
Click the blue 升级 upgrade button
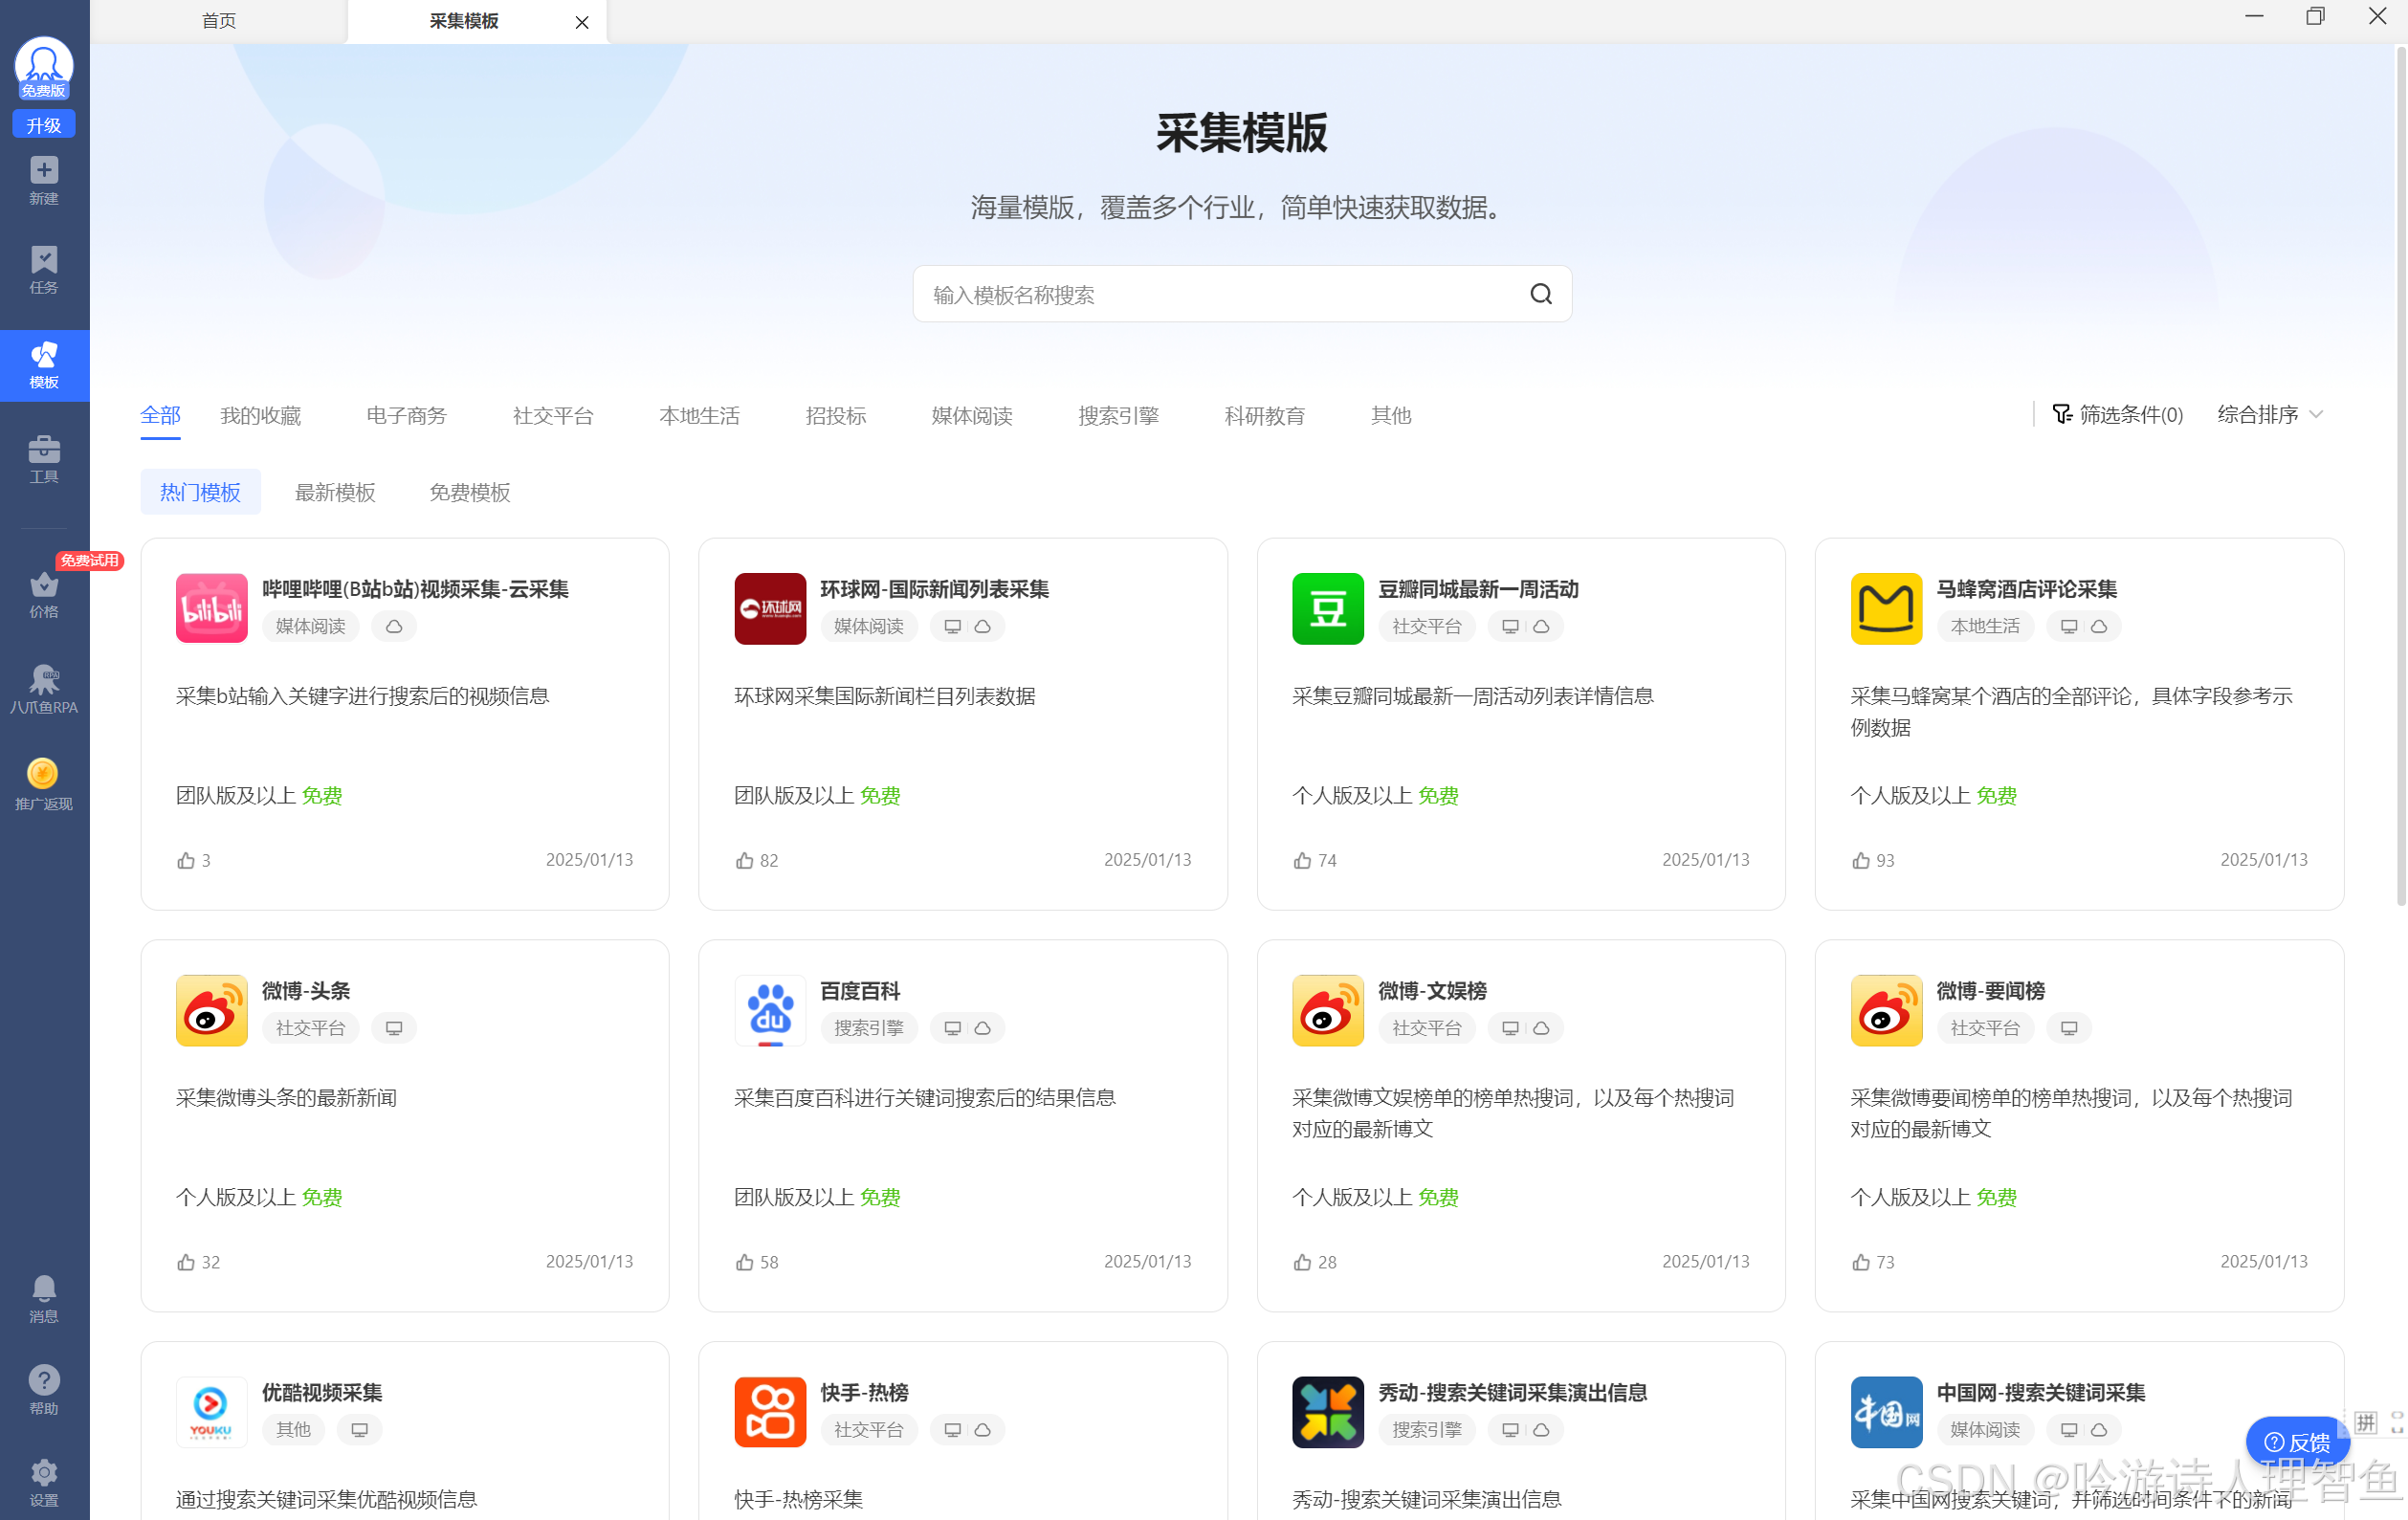click(43, 125)
